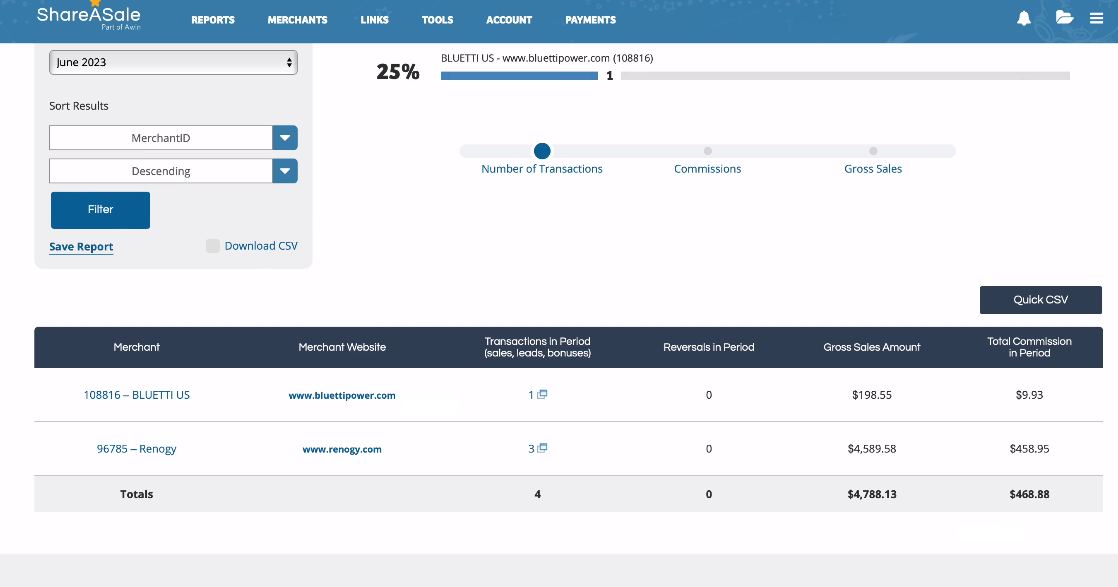
Task: Click the $468.88 totals commission
Action: pos(1029,494)
